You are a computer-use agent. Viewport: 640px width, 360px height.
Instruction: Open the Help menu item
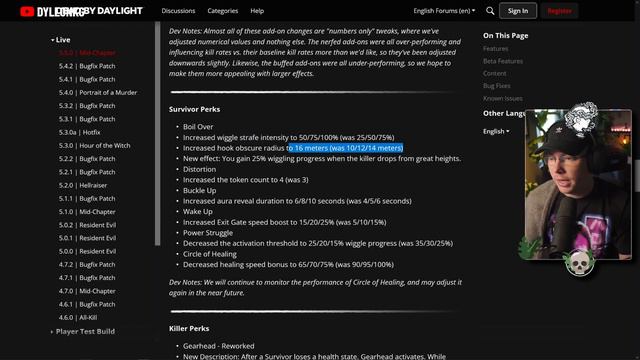click(x=257, y=11)
